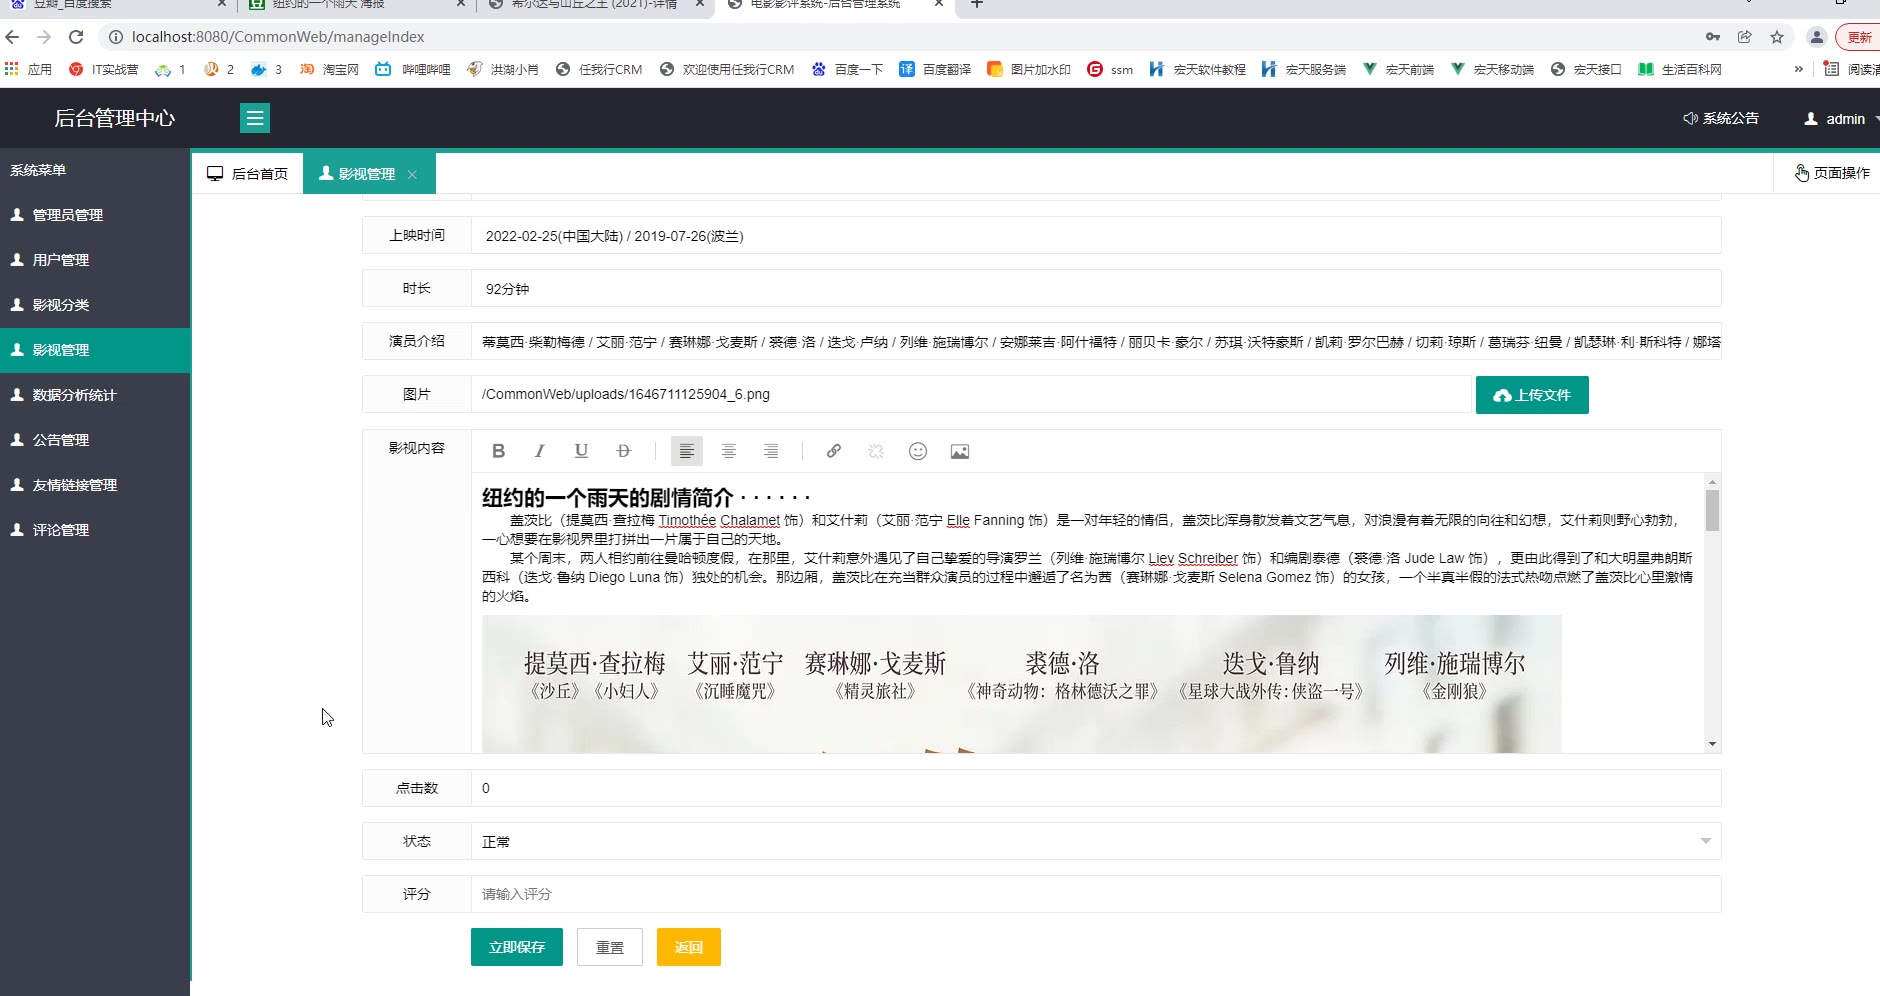The image size is (1880, 996).
Task: Open the 哔哩哔哩 bookmark
Action: click(413, 69)
